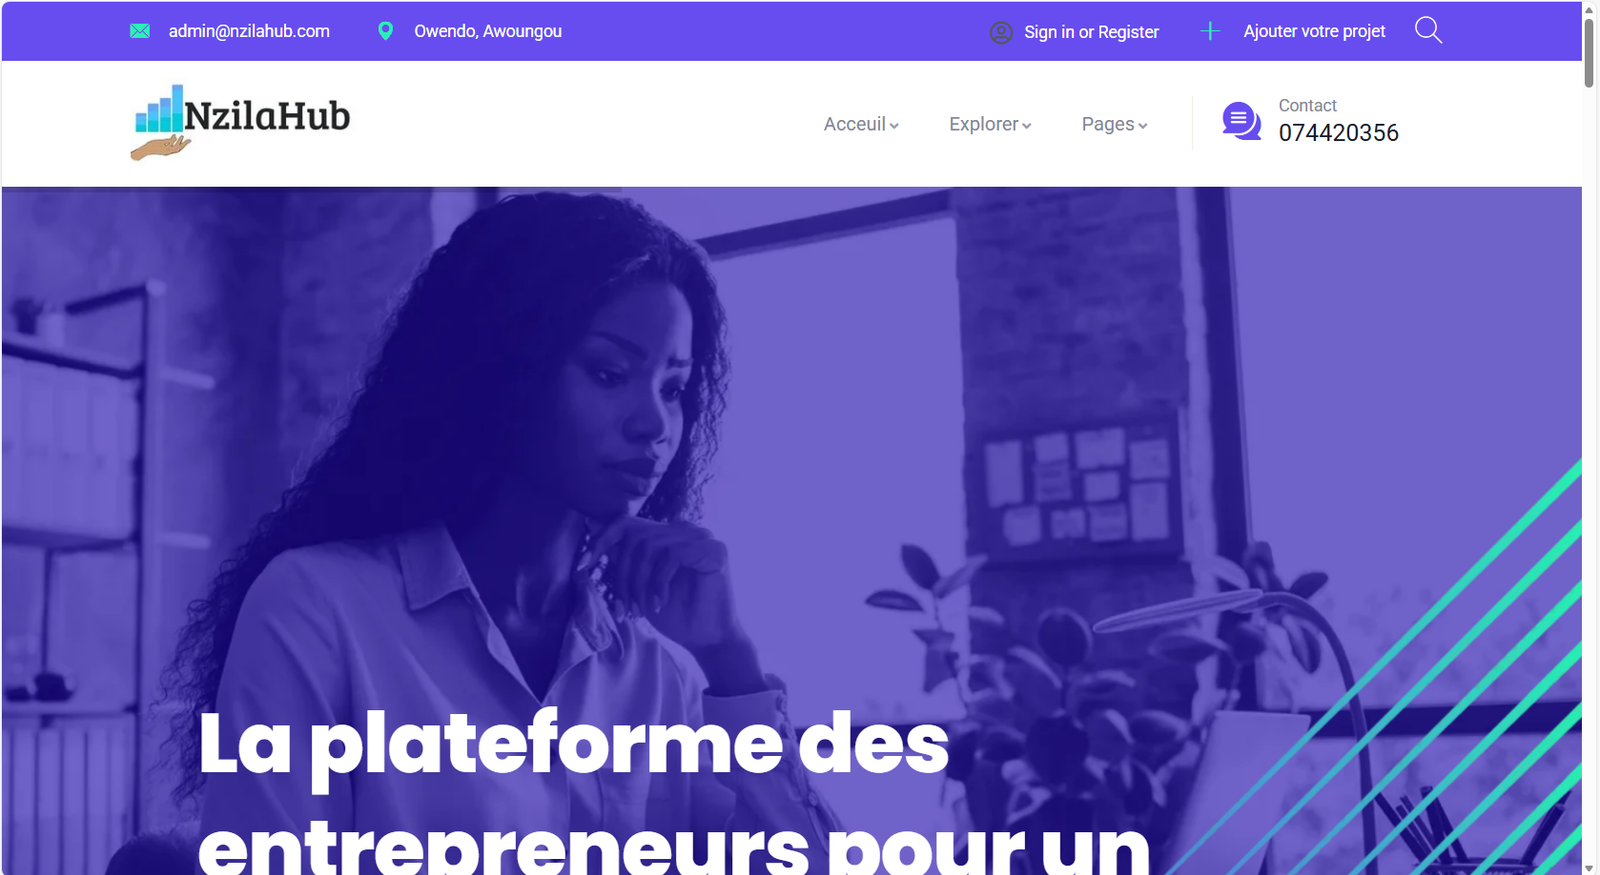Click the Contact label

point(1307,105)
